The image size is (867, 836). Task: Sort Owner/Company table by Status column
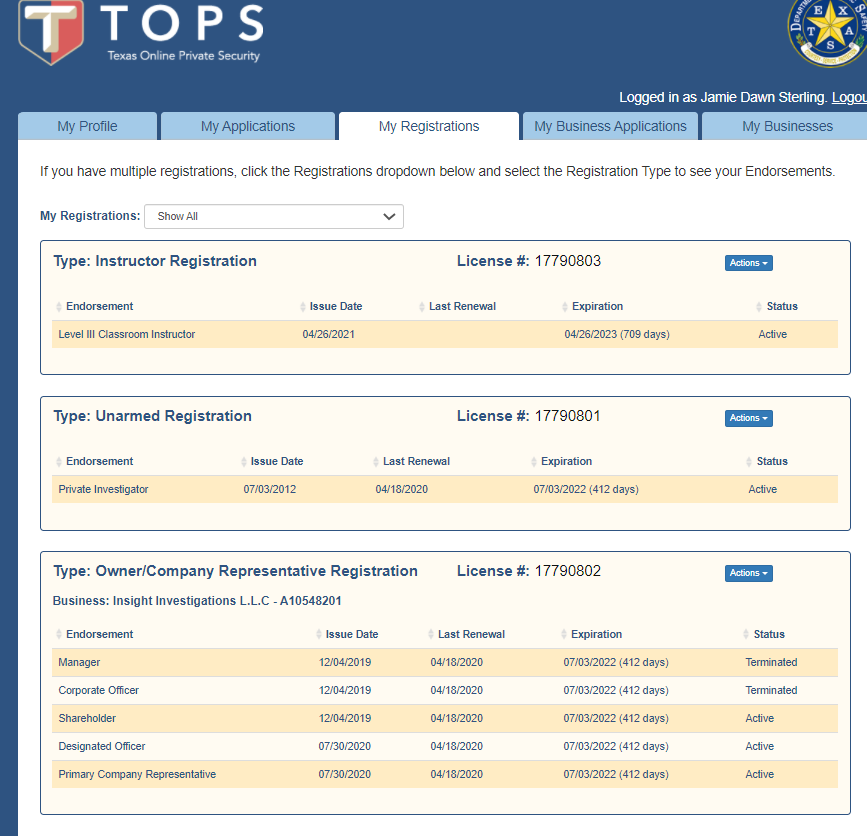coord(768,634)
